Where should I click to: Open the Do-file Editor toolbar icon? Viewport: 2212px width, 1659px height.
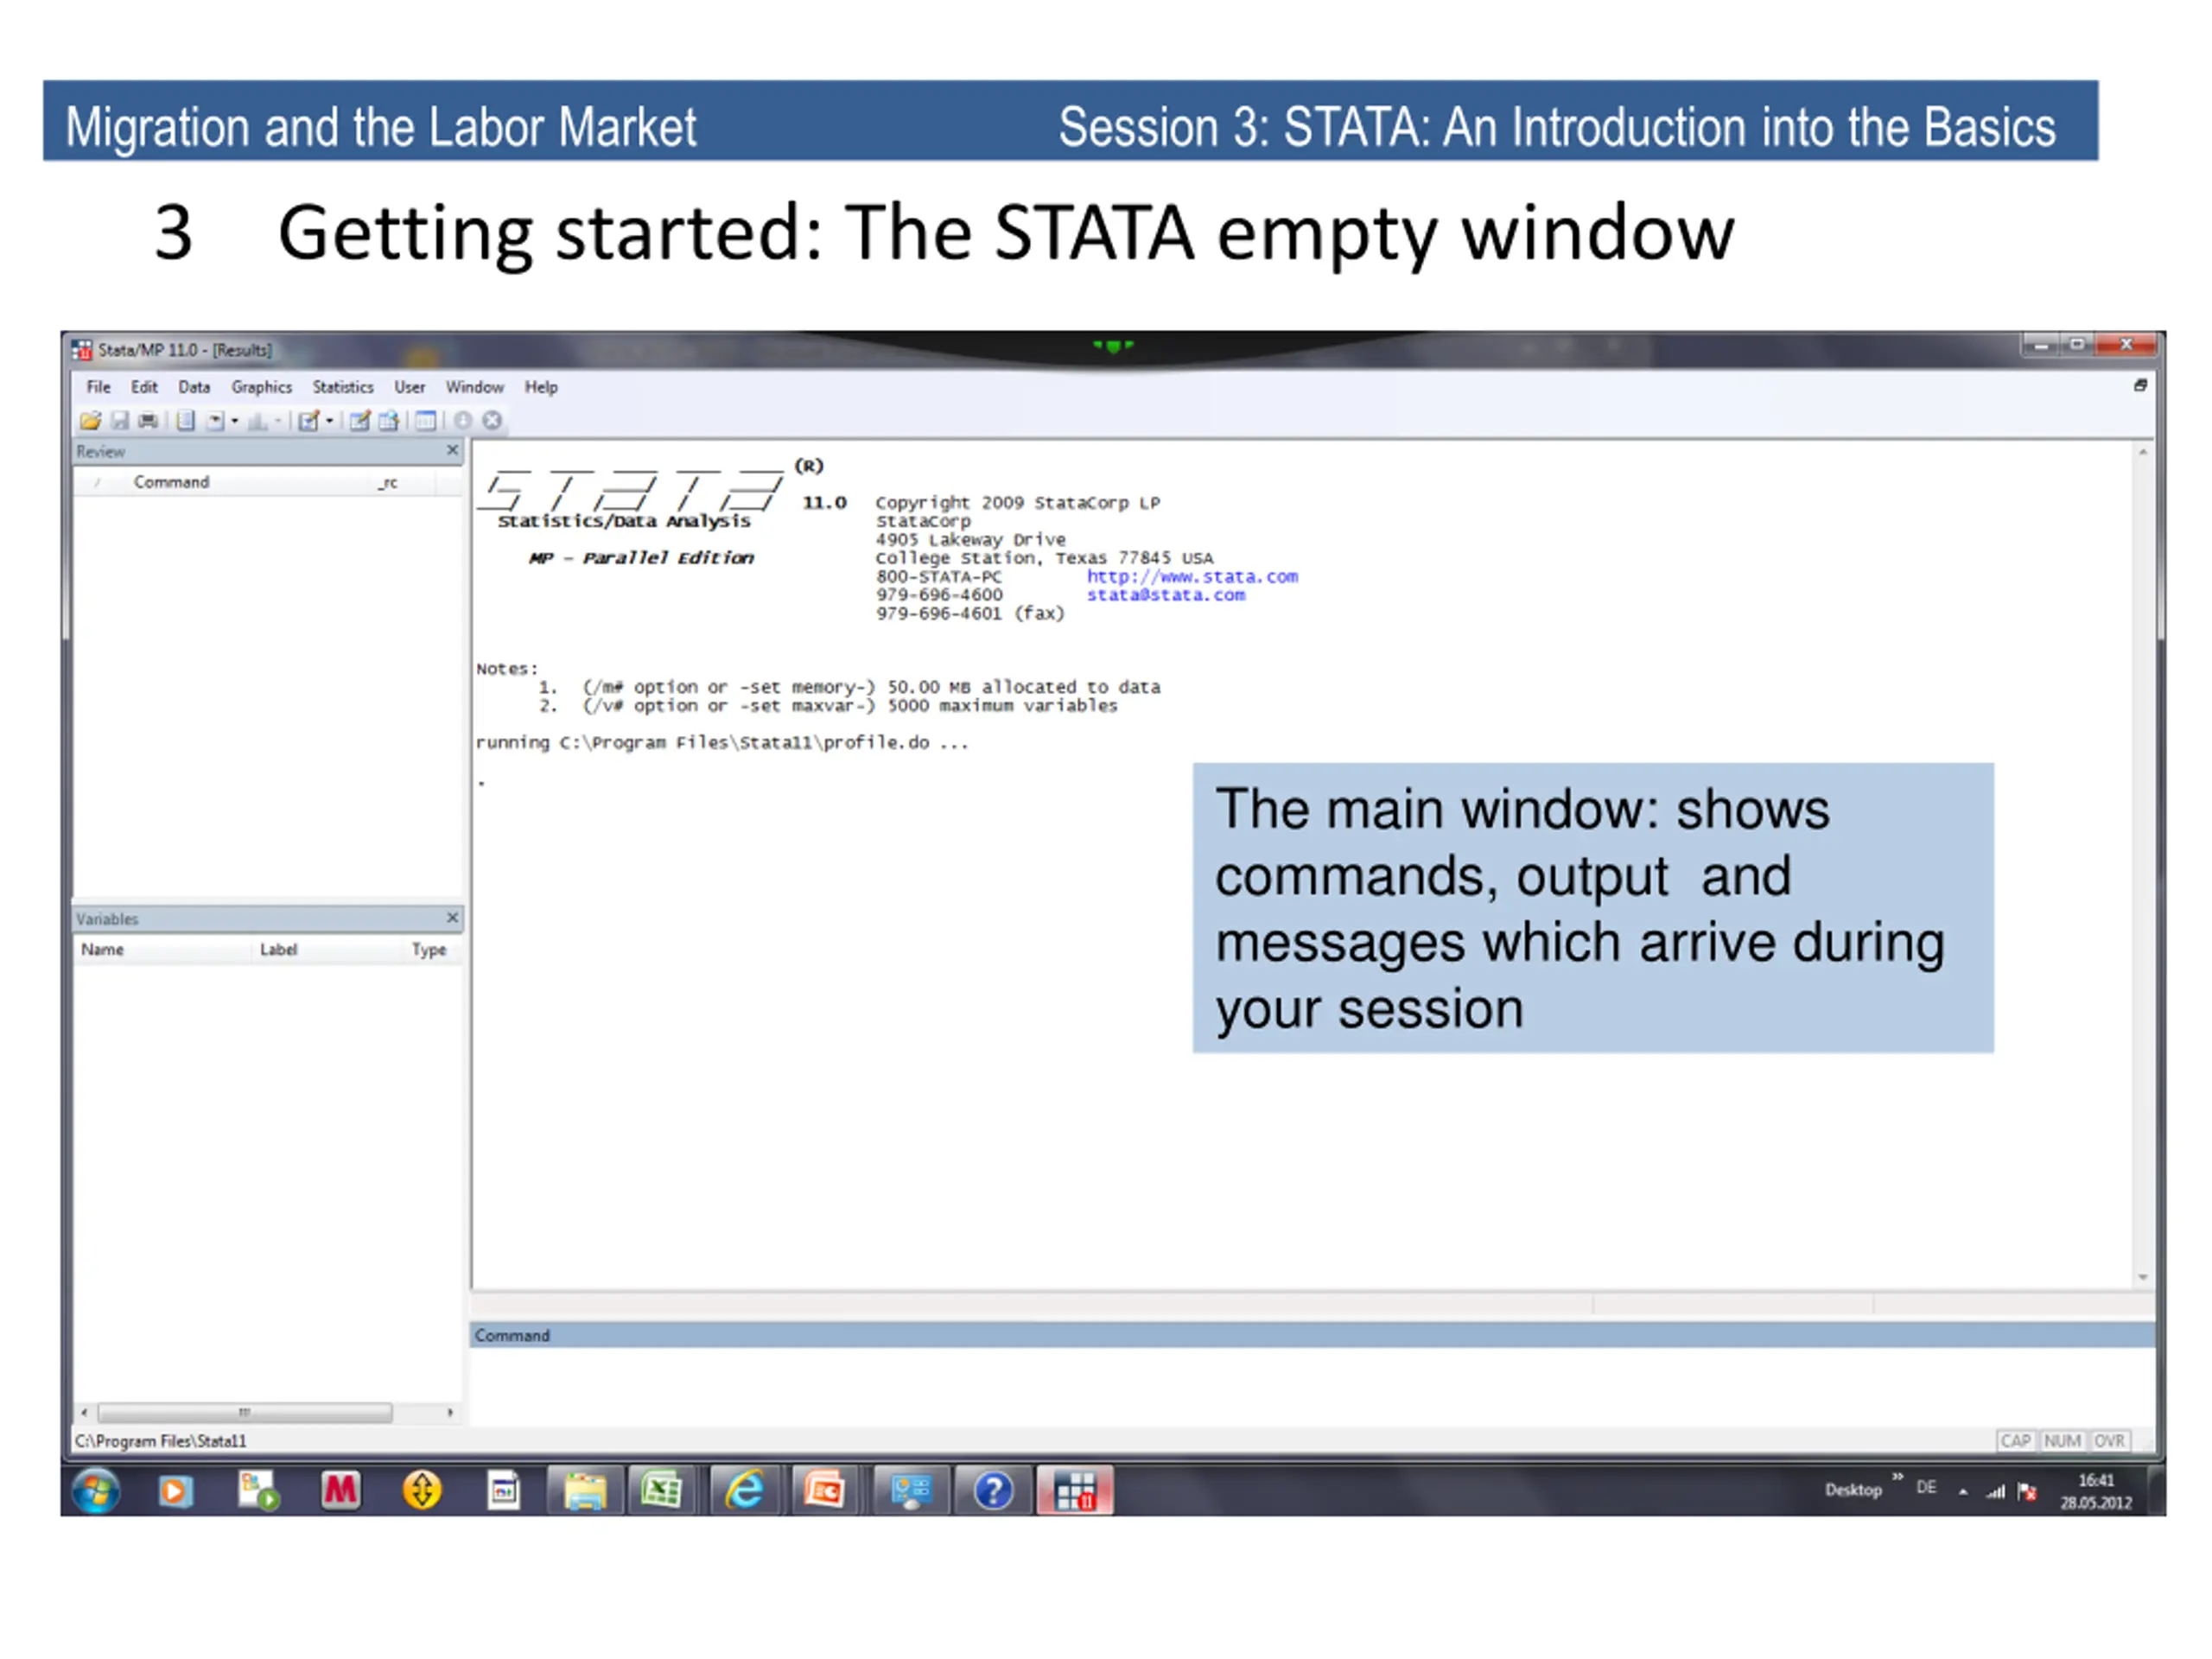[309, 421]
